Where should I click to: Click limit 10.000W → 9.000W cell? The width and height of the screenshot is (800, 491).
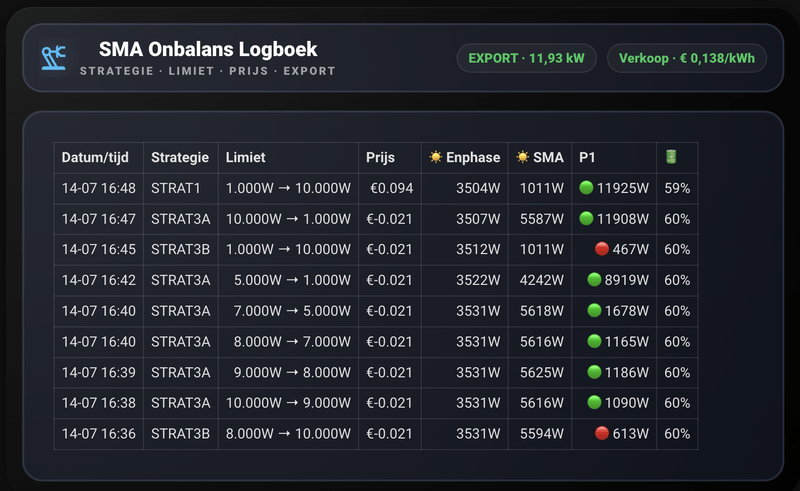point(288,403)
